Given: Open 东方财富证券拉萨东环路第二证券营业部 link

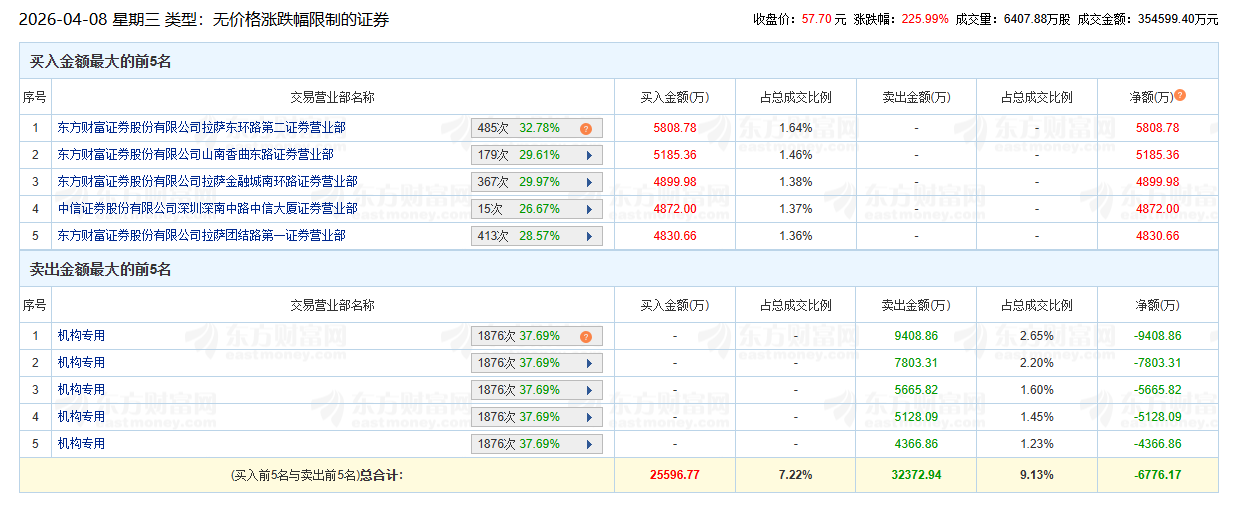Looking at the screenshot, I should coord(201,128).
